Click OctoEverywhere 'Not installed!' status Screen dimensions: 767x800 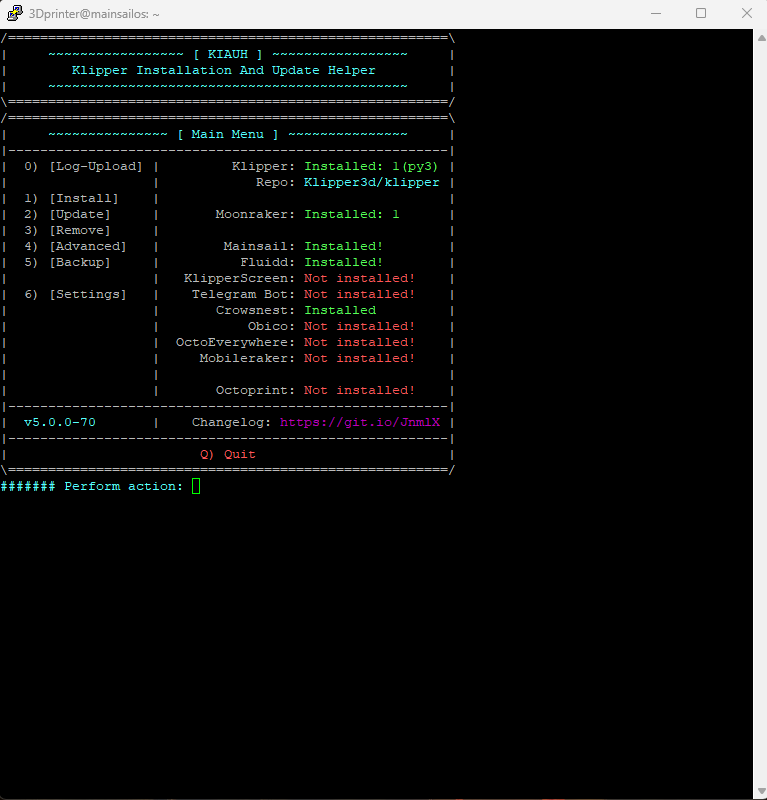360,342
